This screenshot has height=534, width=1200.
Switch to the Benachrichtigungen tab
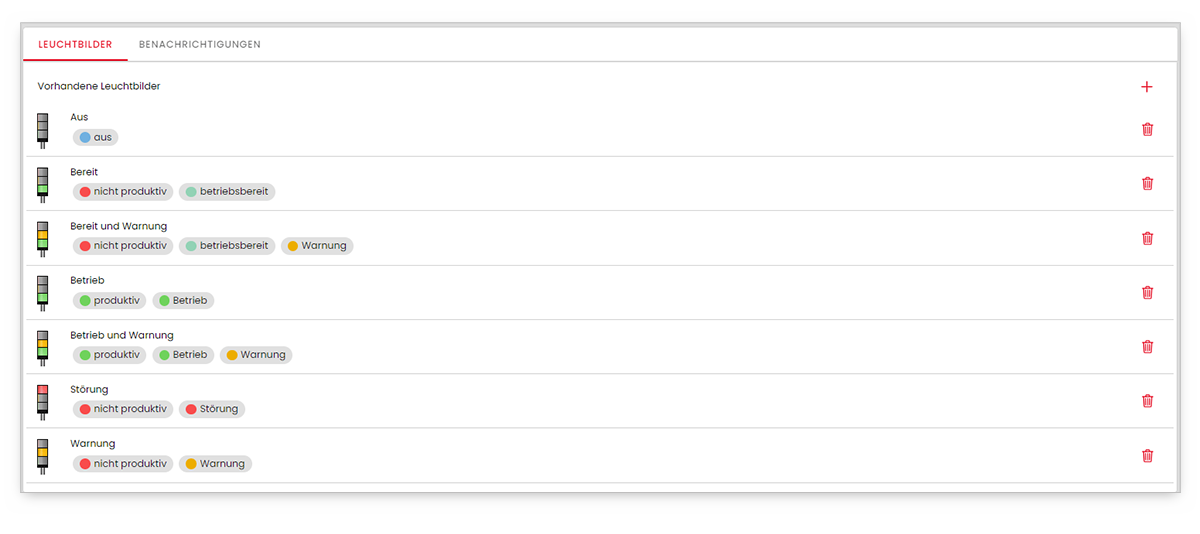200,45
